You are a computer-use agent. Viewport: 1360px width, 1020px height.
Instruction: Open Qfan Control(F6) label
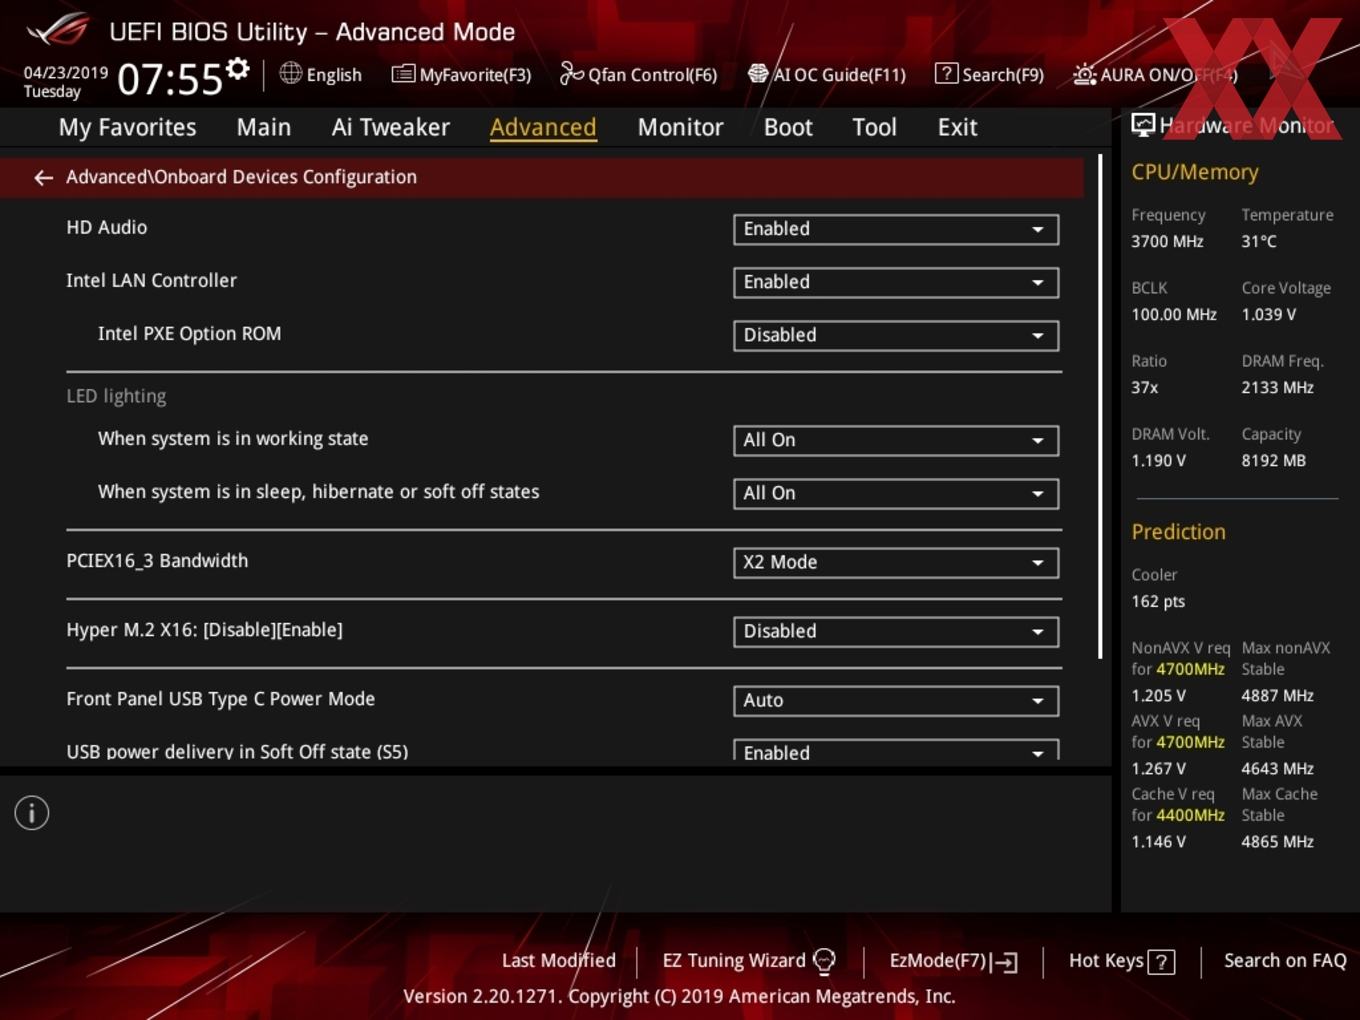click(x=652, y=75)
